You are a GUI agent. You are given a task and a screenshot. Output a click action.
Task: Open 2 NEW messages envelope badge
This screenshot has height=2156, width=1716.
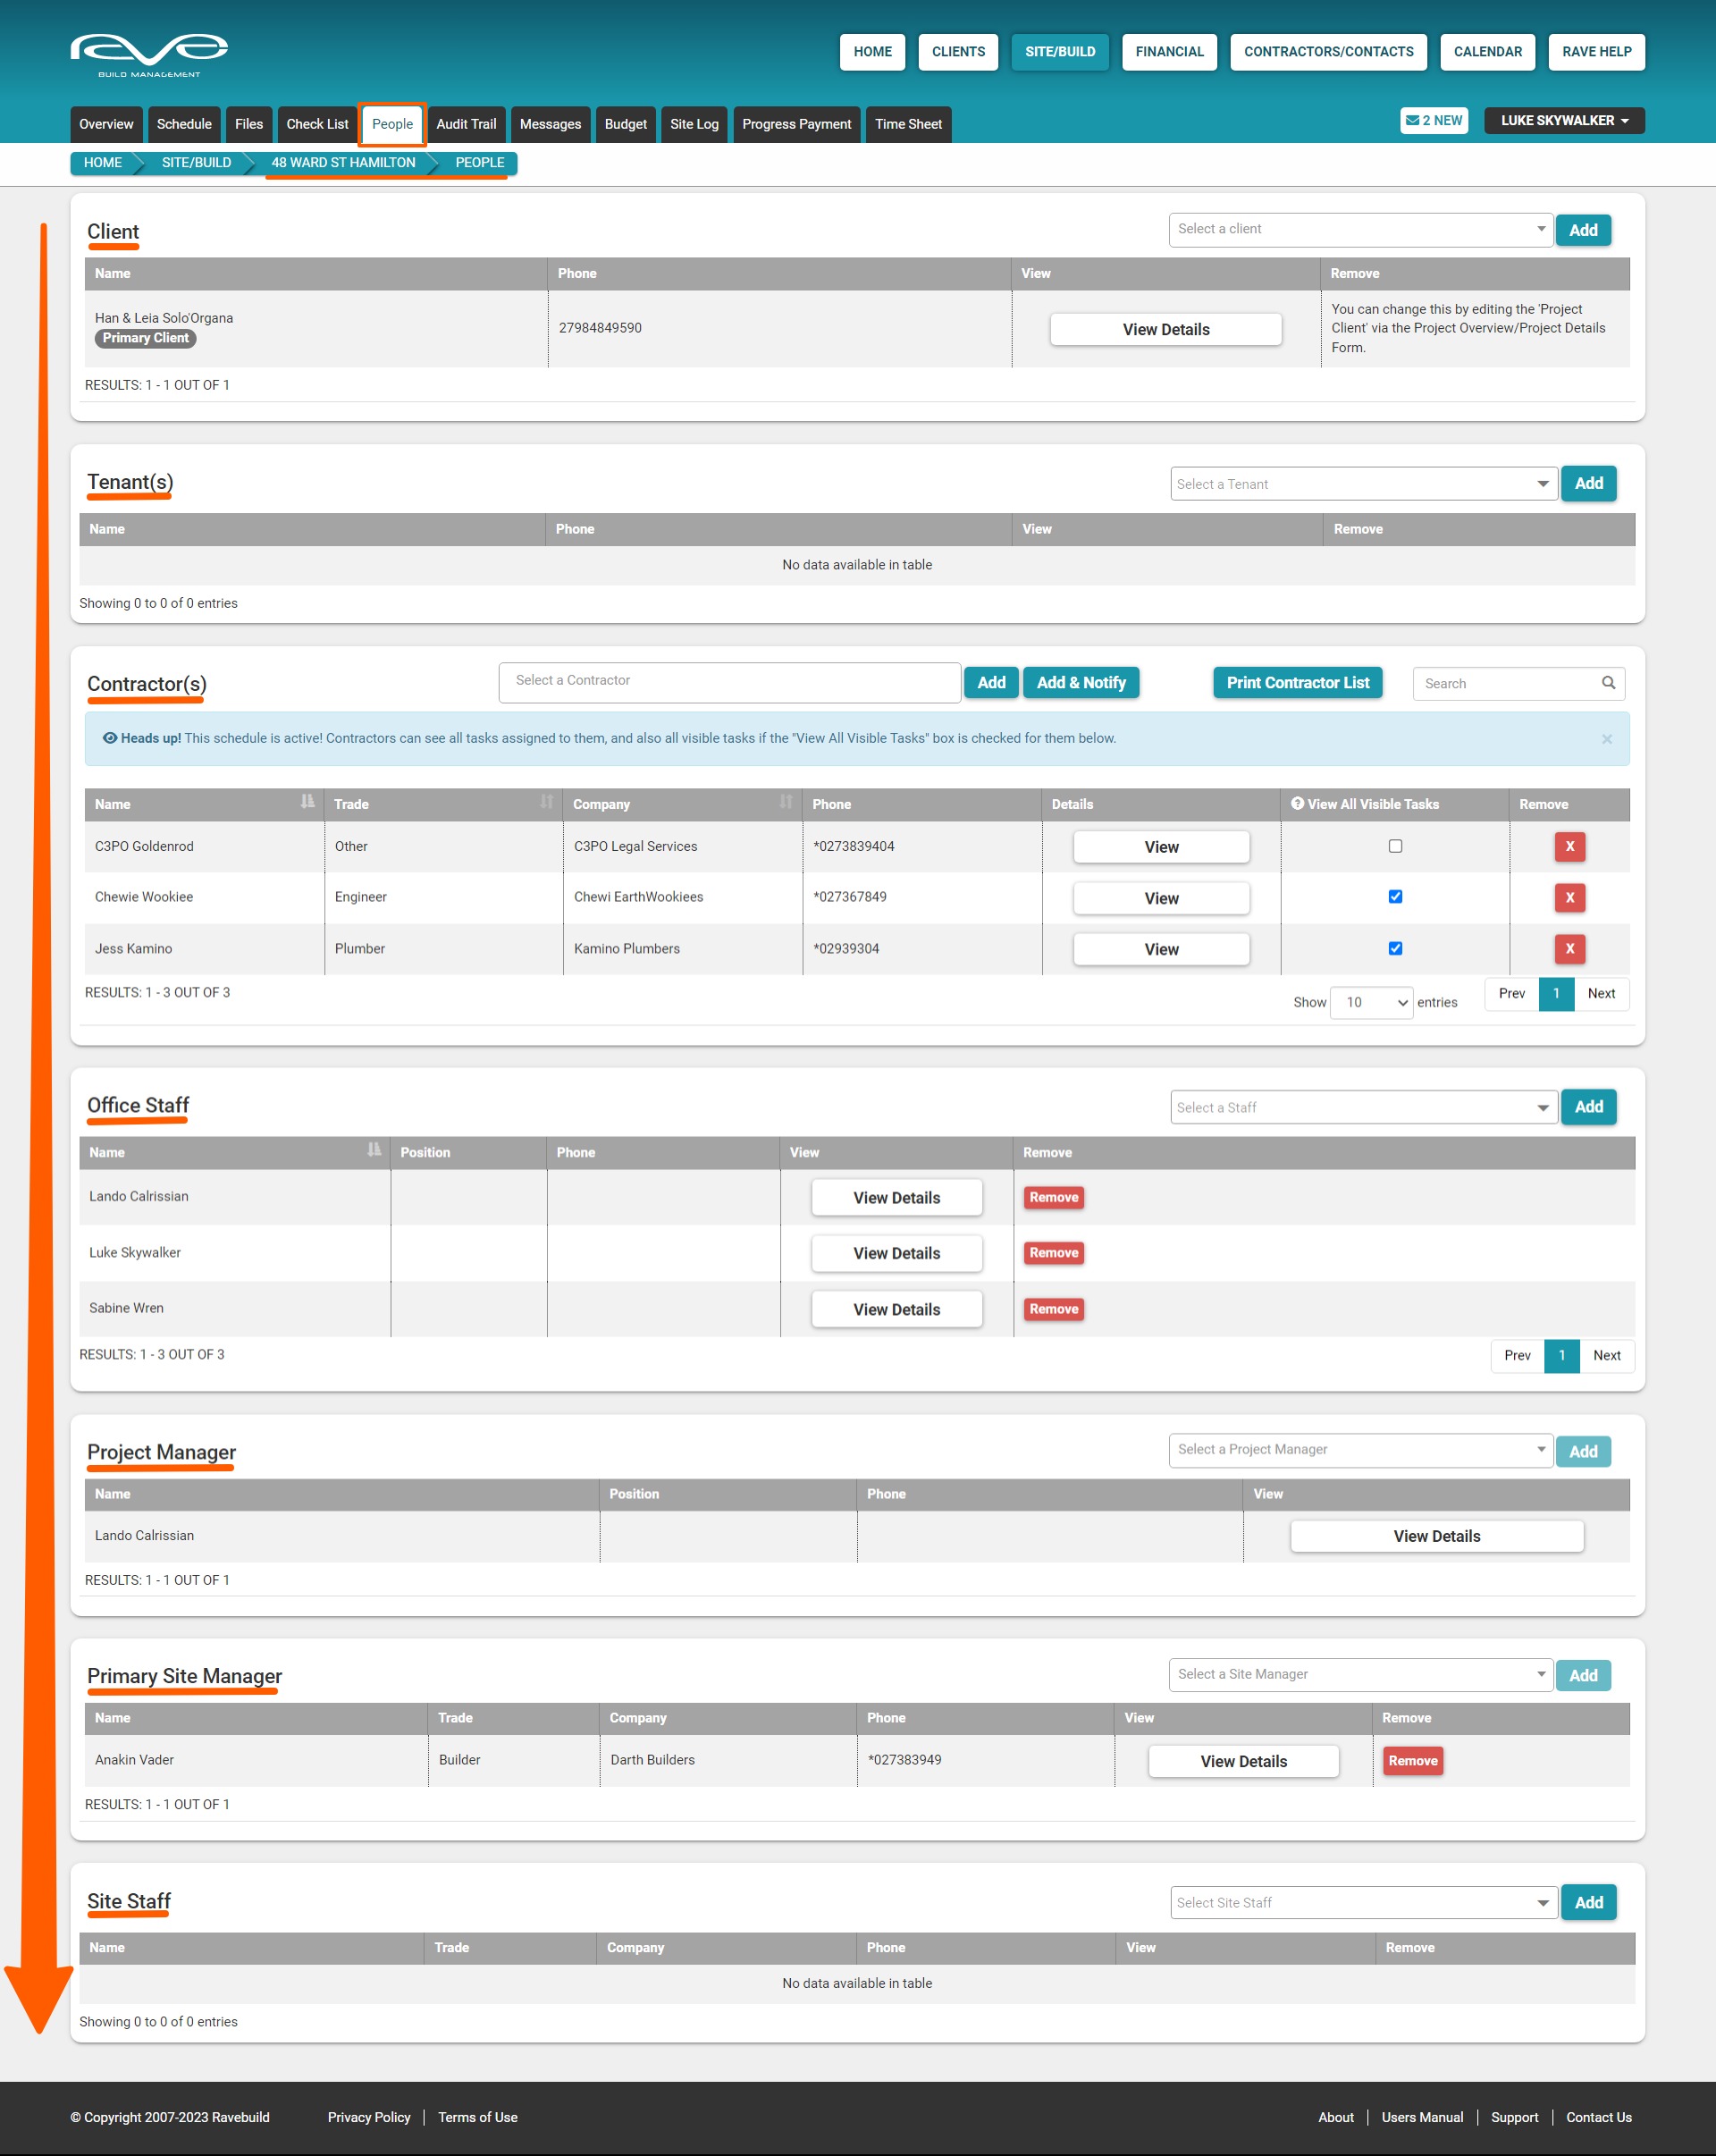tap(1433, 121)
